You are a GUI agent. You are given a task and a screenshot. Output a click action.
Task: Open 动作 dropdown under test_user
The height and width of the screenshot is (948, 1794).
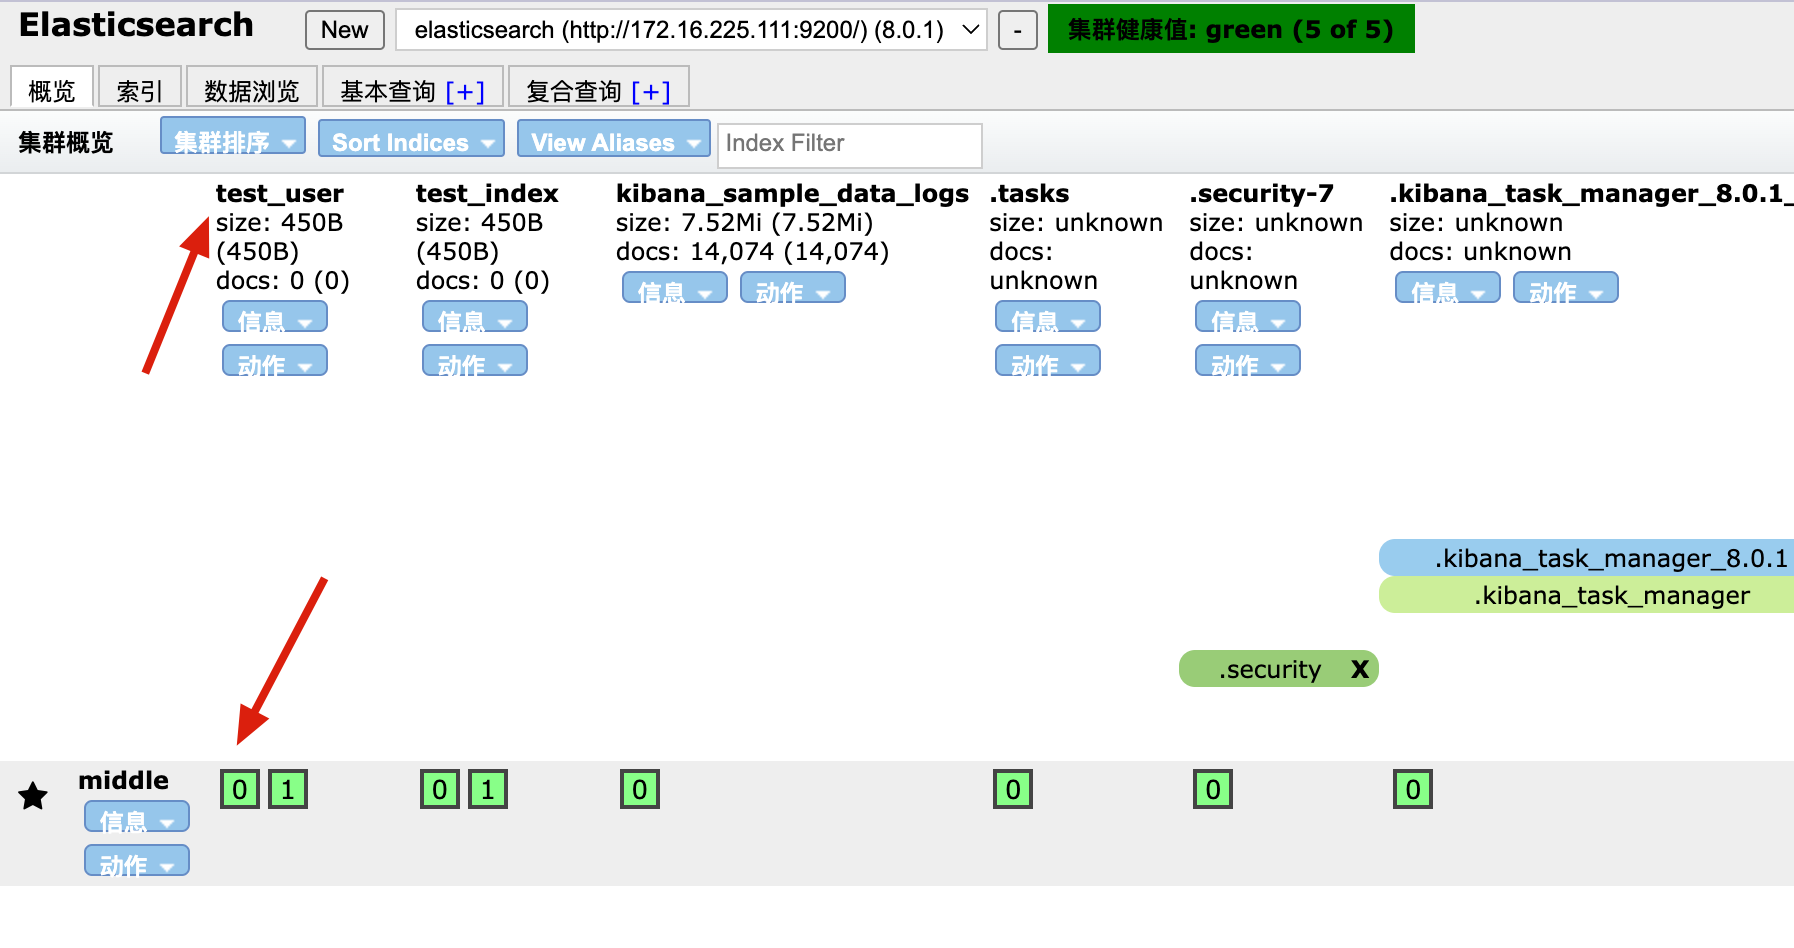coord(275,361)
